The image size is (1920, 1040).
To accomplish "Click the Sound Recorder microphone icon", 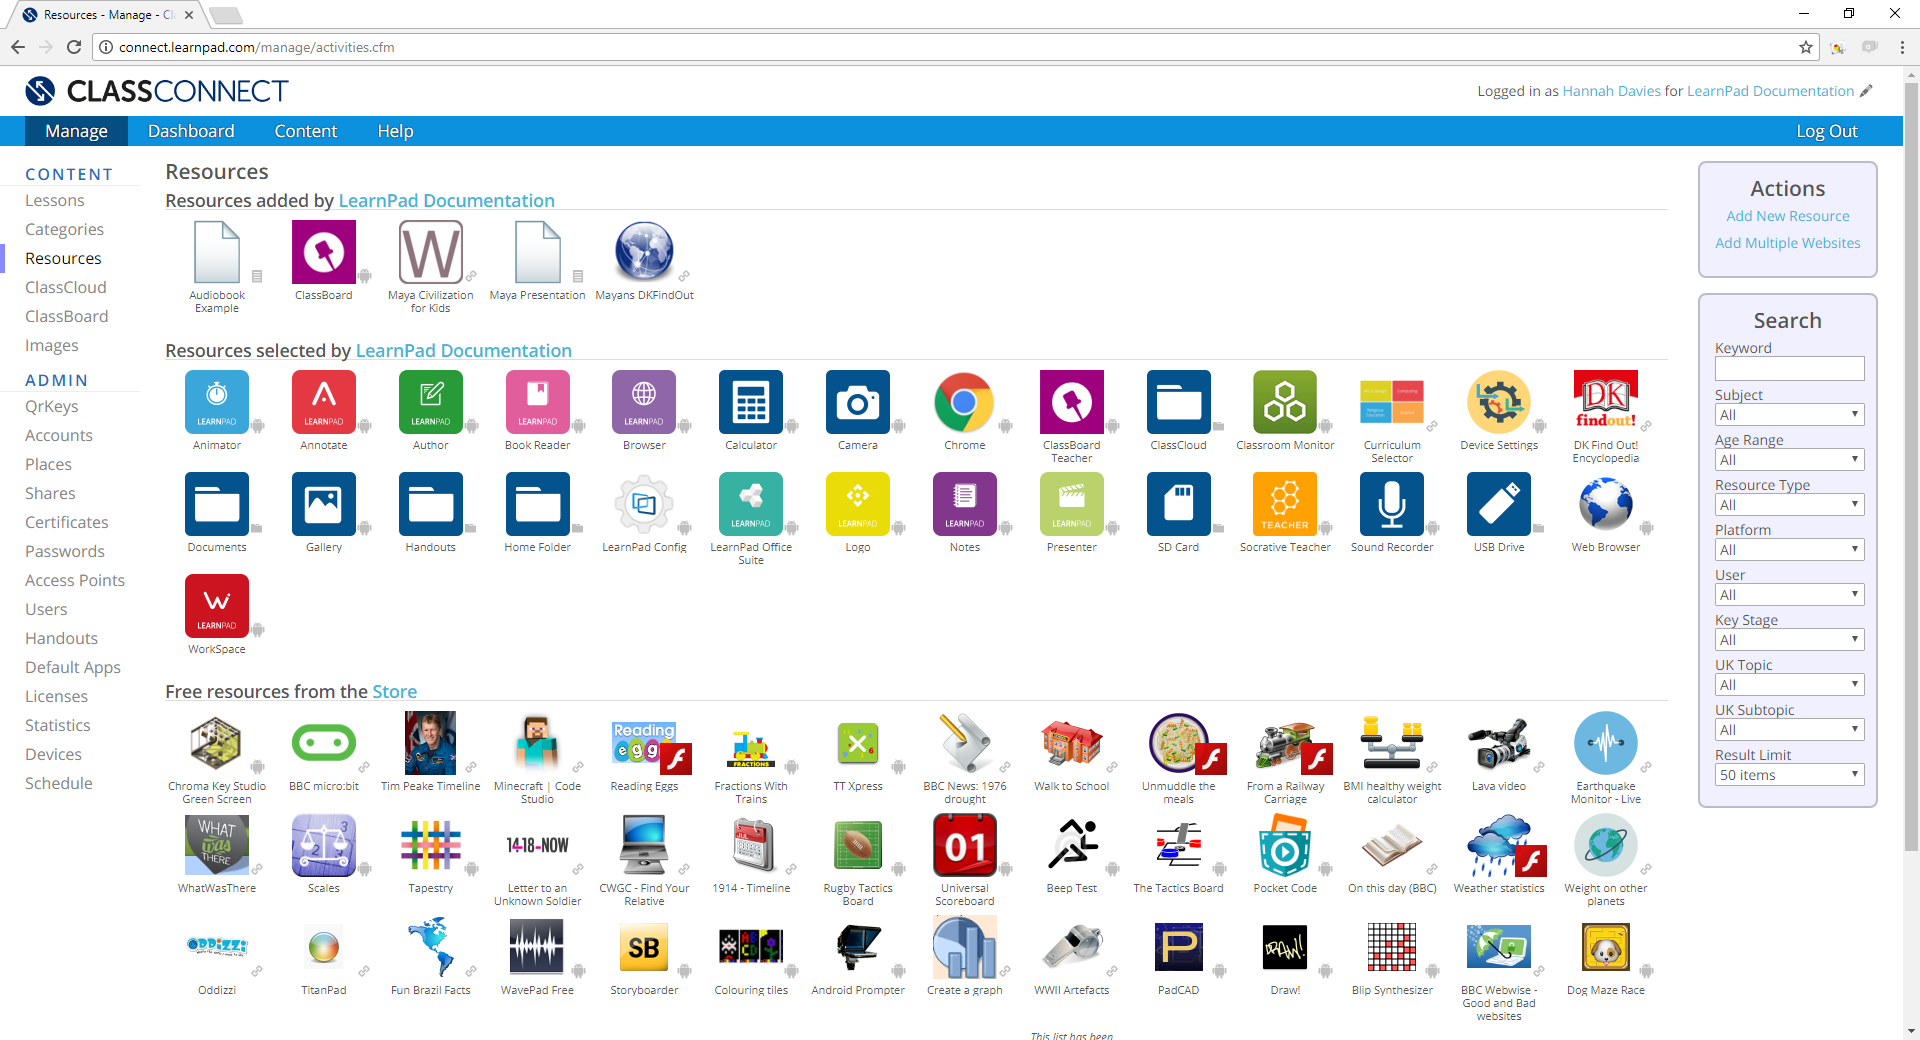I will 1392,504.
